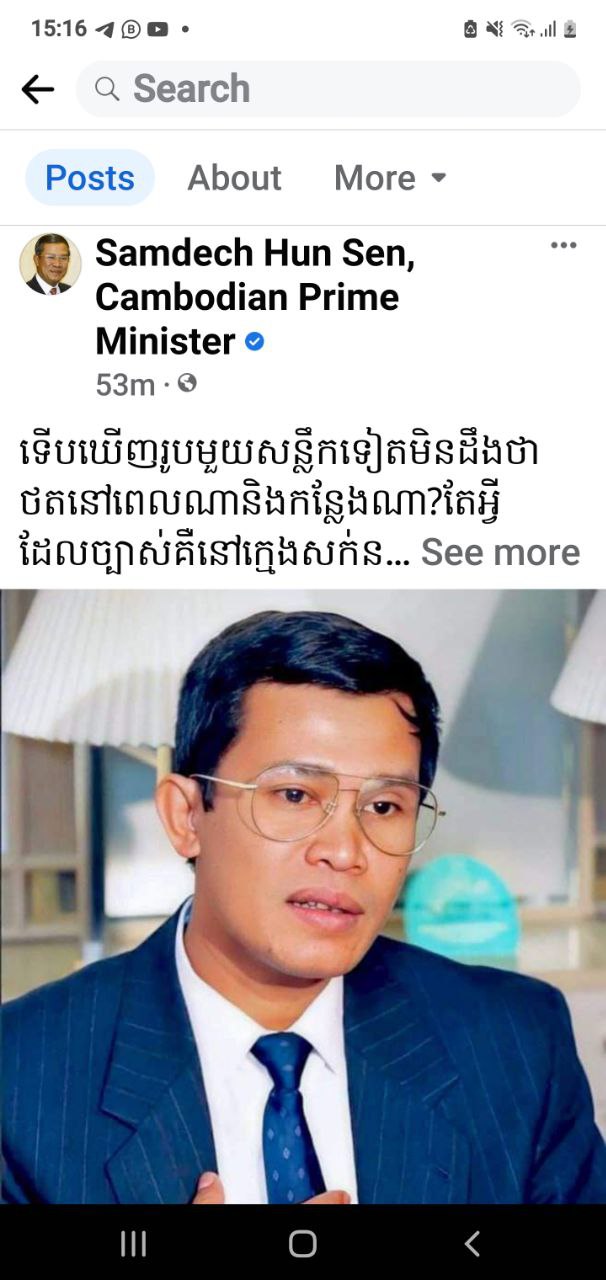Tap Android back navigation chevron
606x1280 pixels.
[x=472, y=1243]
